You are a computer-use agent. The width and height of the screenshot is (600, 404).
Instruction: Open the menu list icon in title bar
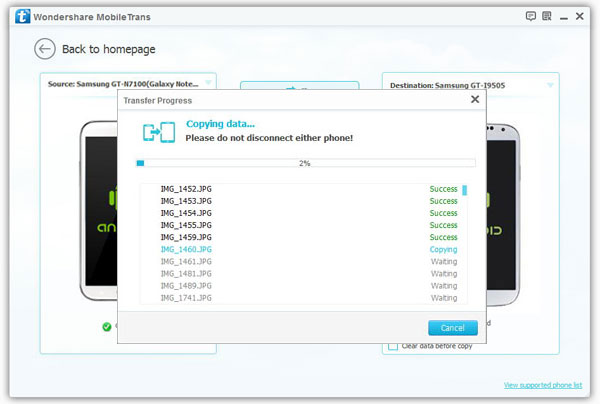(547, 16)
